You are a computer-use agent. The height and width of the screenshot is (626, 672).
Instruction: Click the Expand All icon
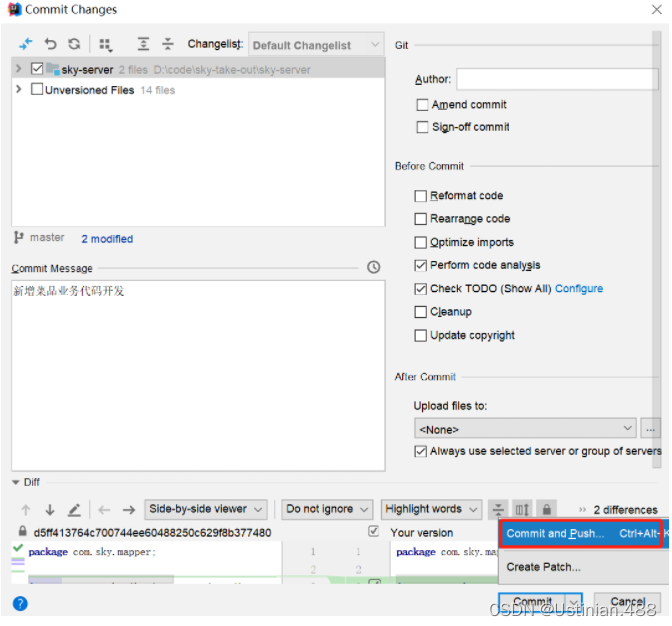point(143,44)
